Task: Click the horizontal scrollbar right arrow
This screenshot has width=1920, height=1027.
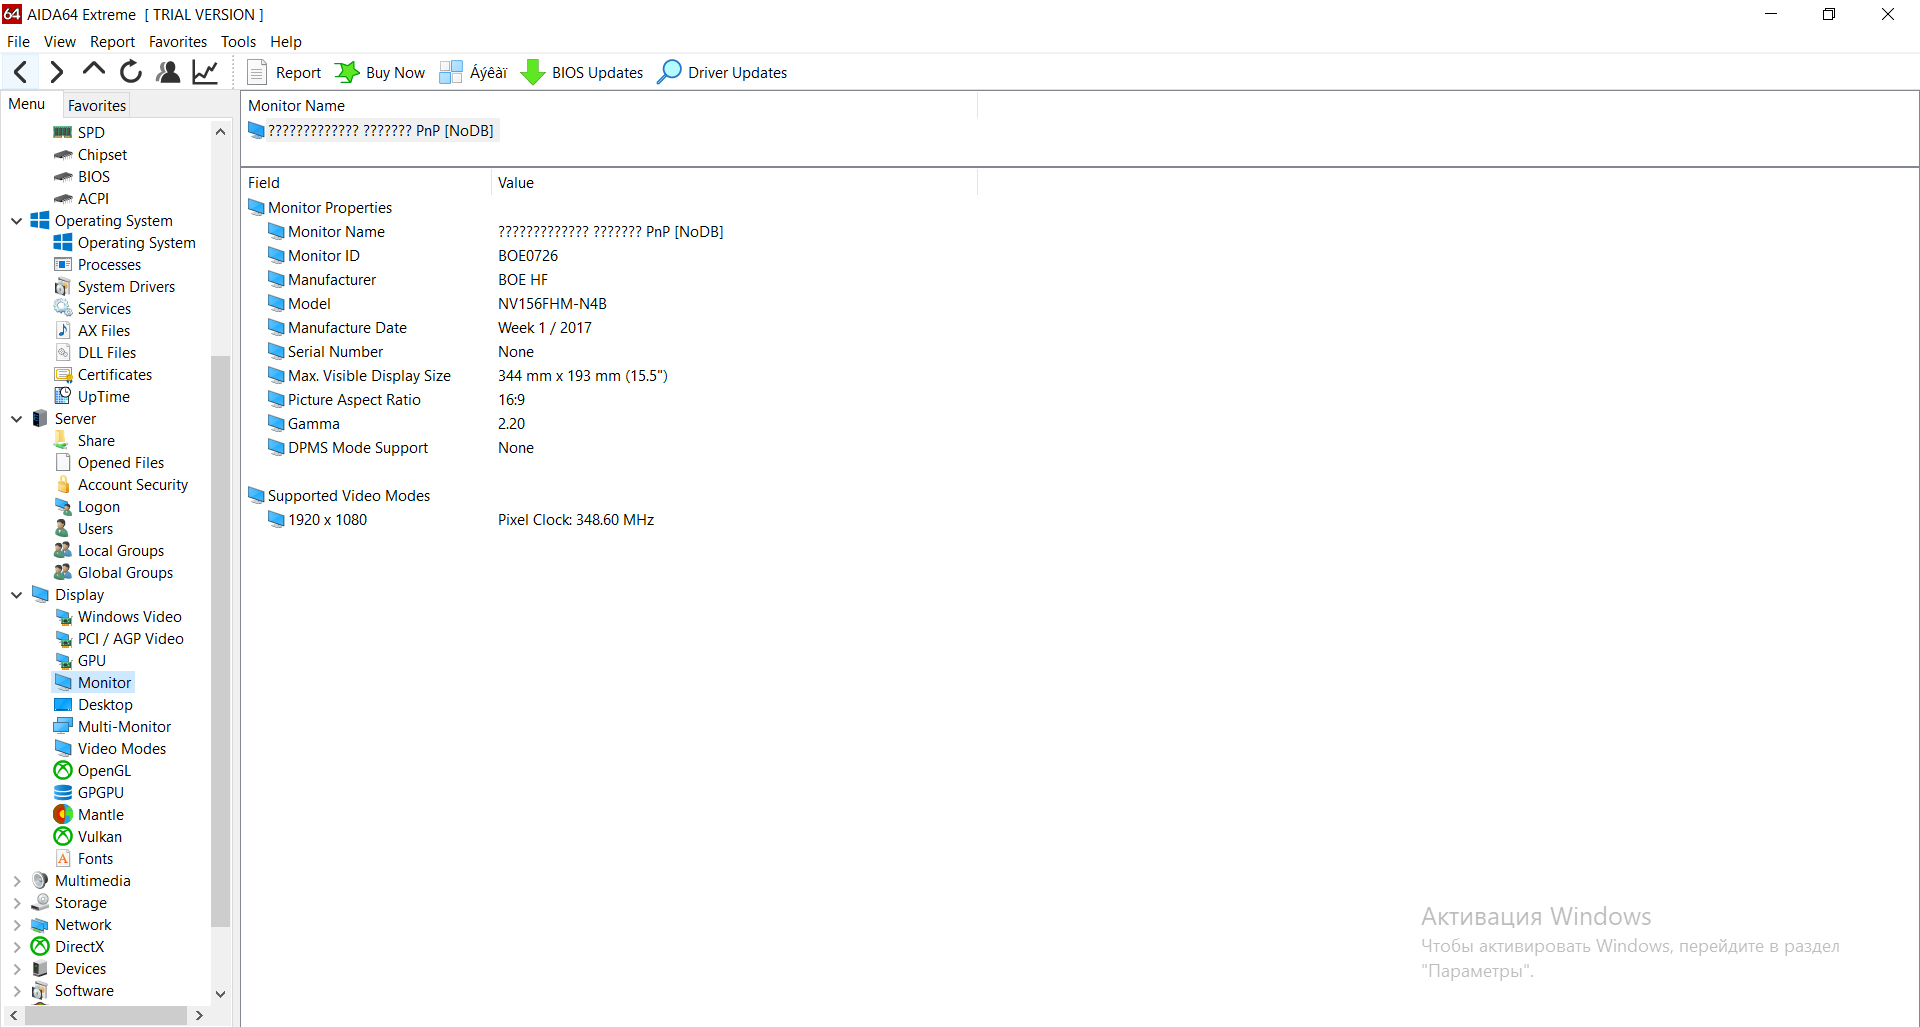Action: tap(199, 1016)
